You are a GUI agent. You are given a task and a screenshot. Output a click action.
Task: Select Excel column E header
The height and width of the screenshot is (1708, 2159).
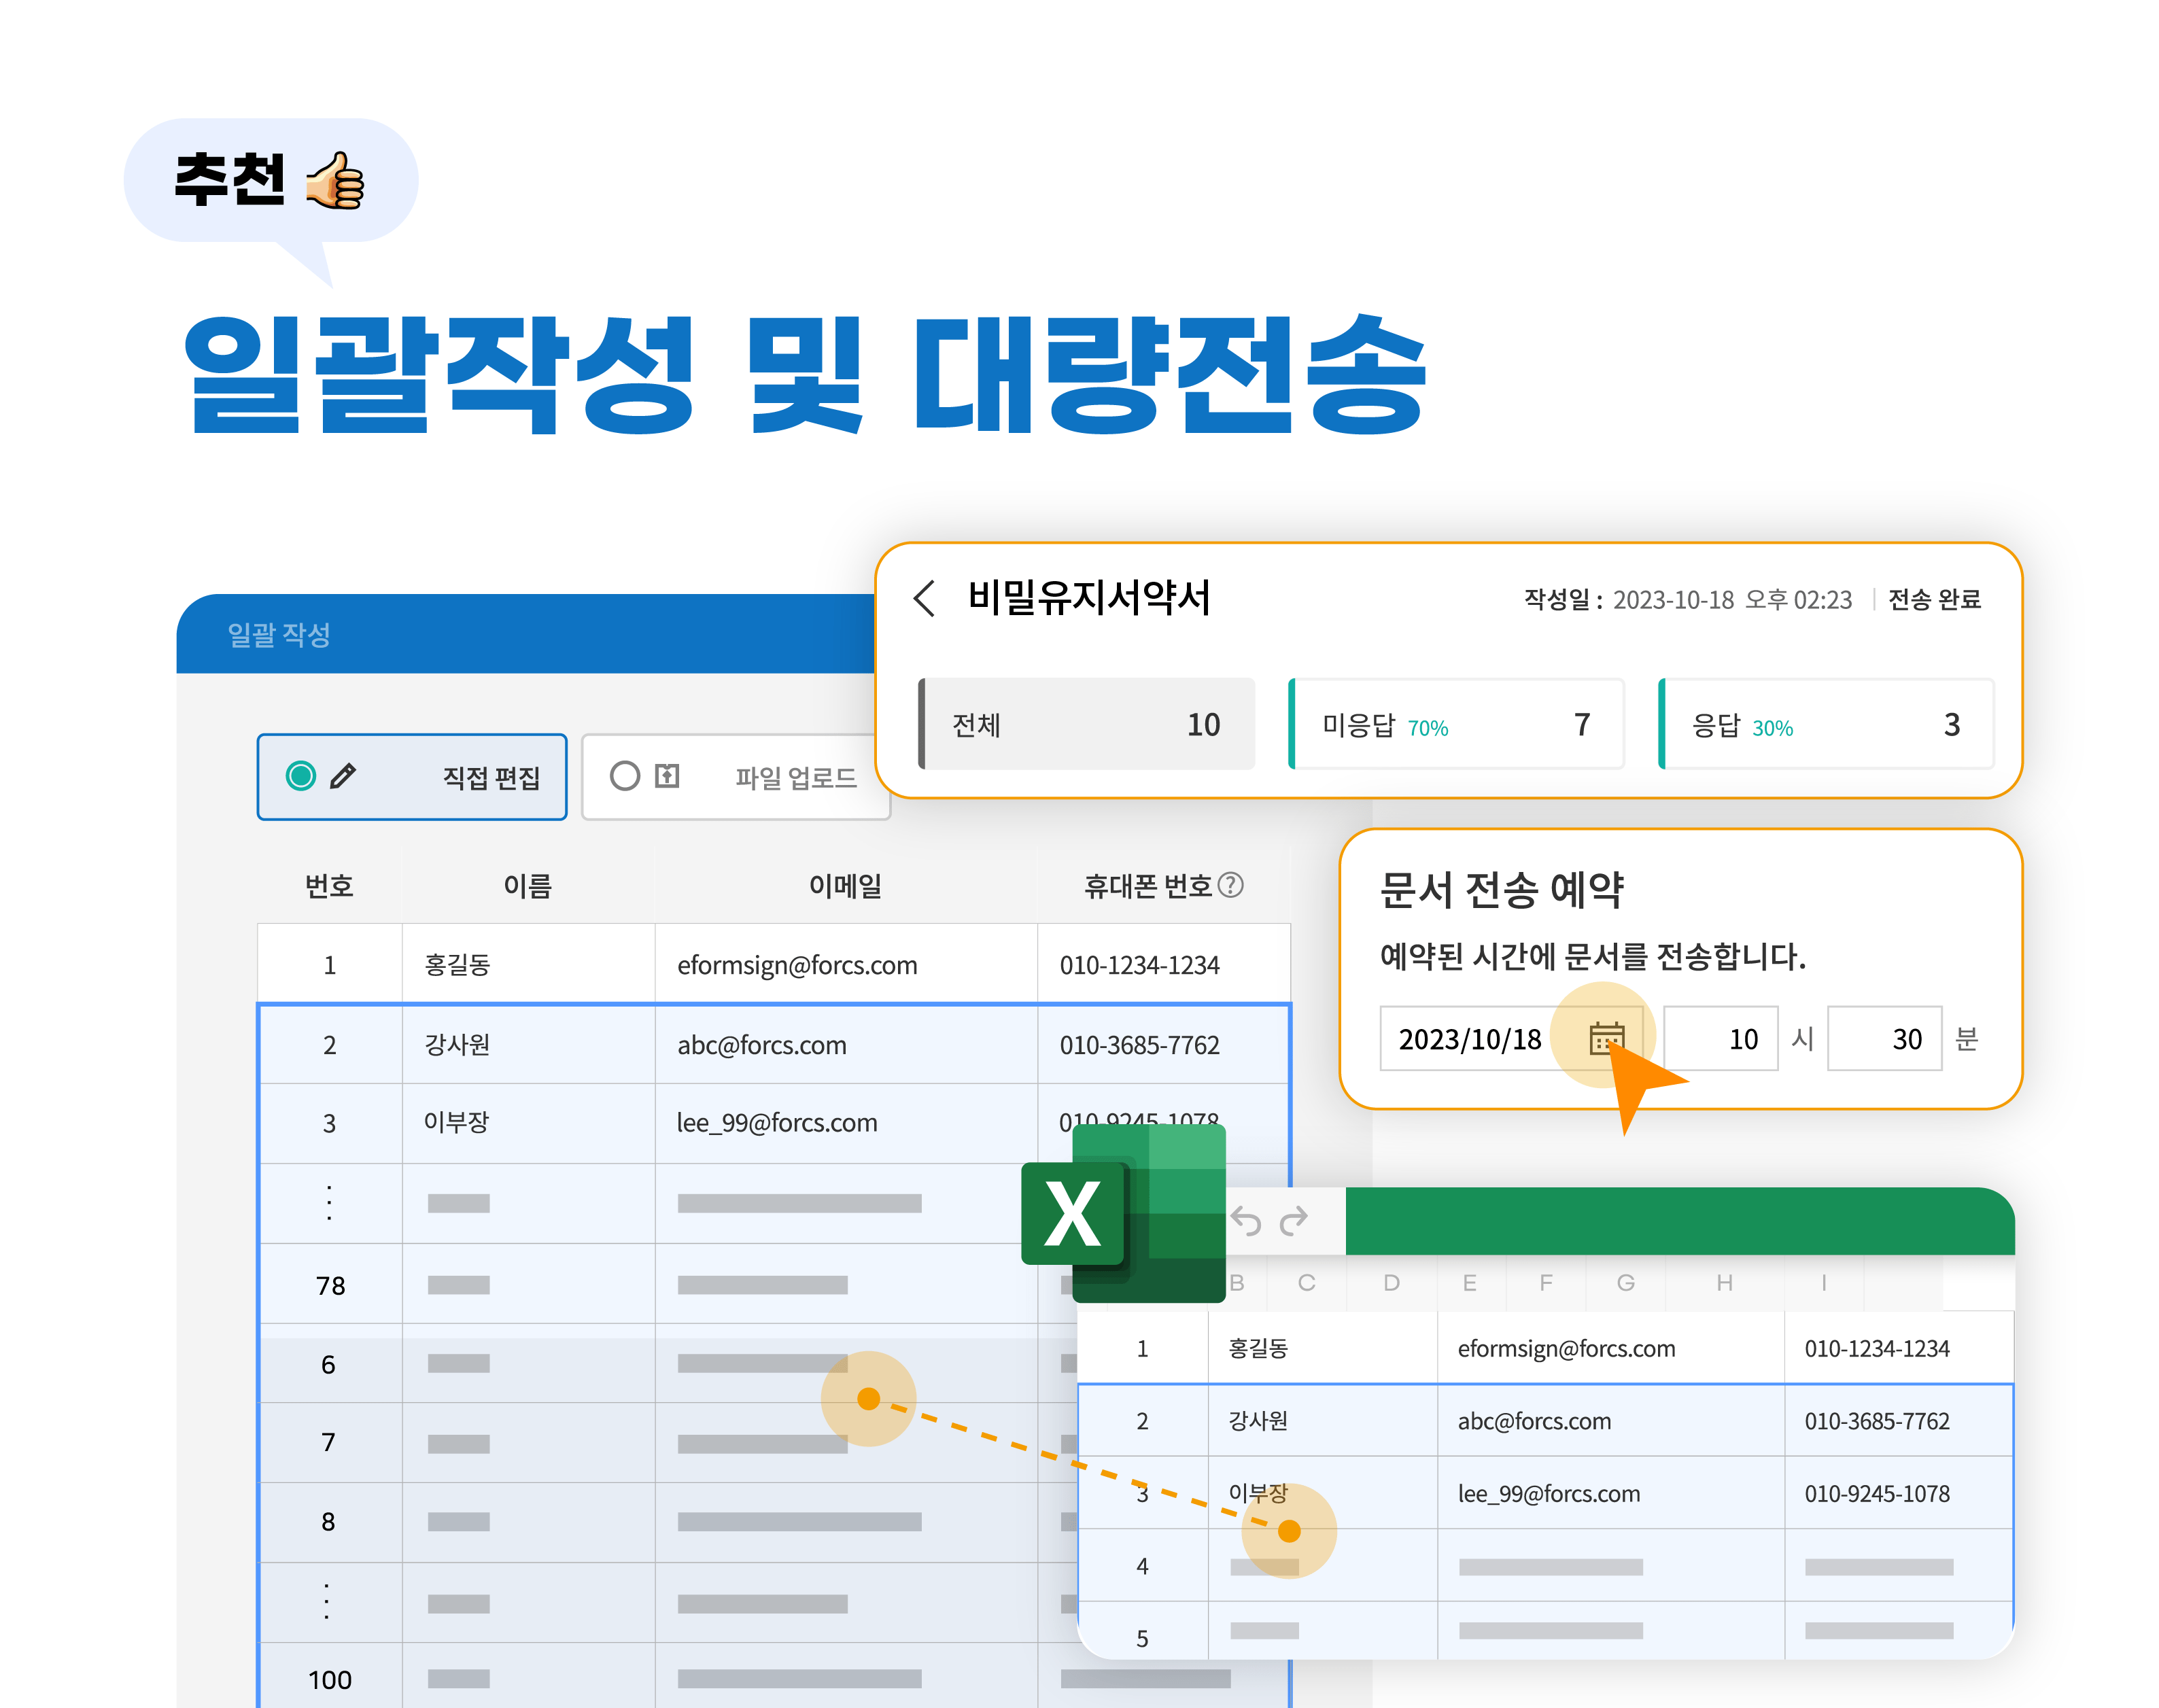tap(1469, 1283)
